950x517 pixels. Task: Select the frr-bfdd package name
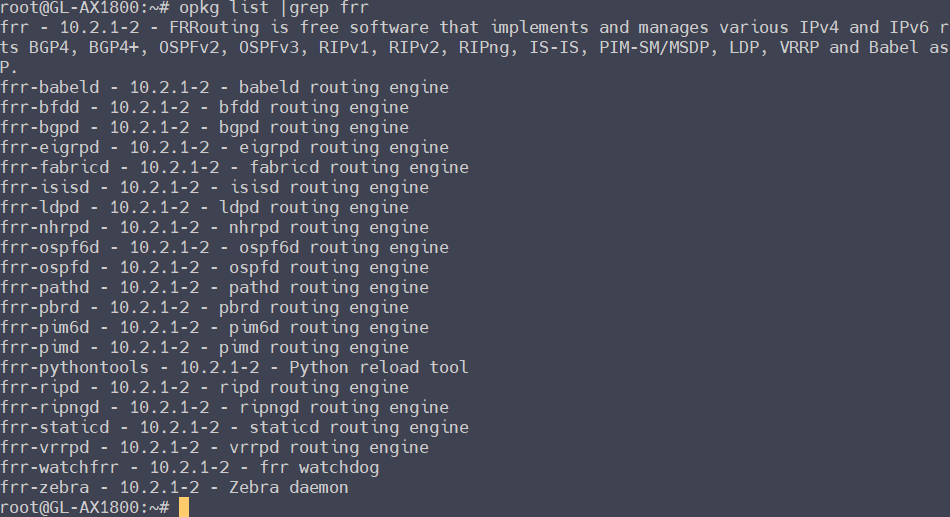point(44,108)
